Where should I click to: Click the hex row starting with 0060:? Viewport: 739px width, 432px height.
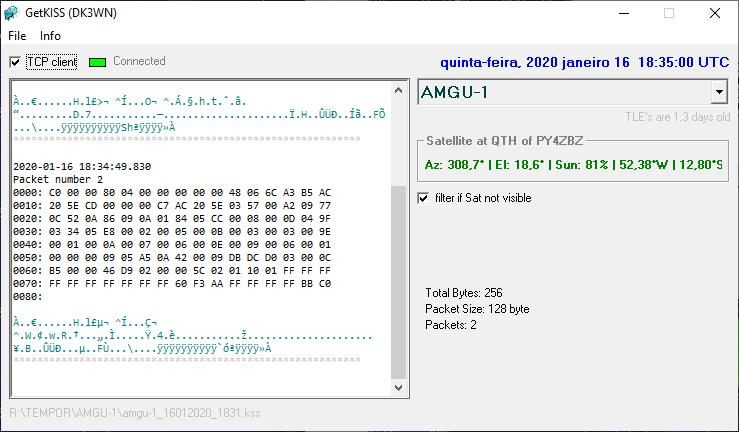(172, 271)
